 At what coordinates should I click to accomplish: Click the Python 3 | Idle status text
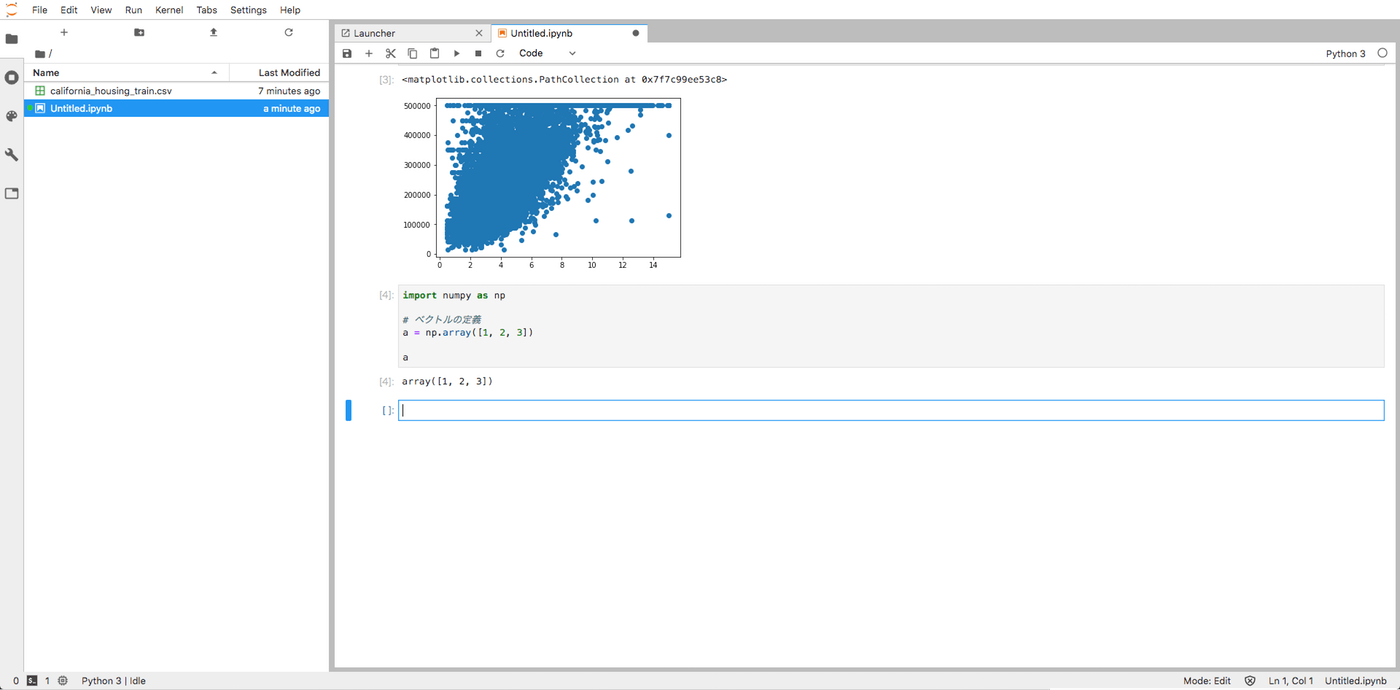(113, 680)
